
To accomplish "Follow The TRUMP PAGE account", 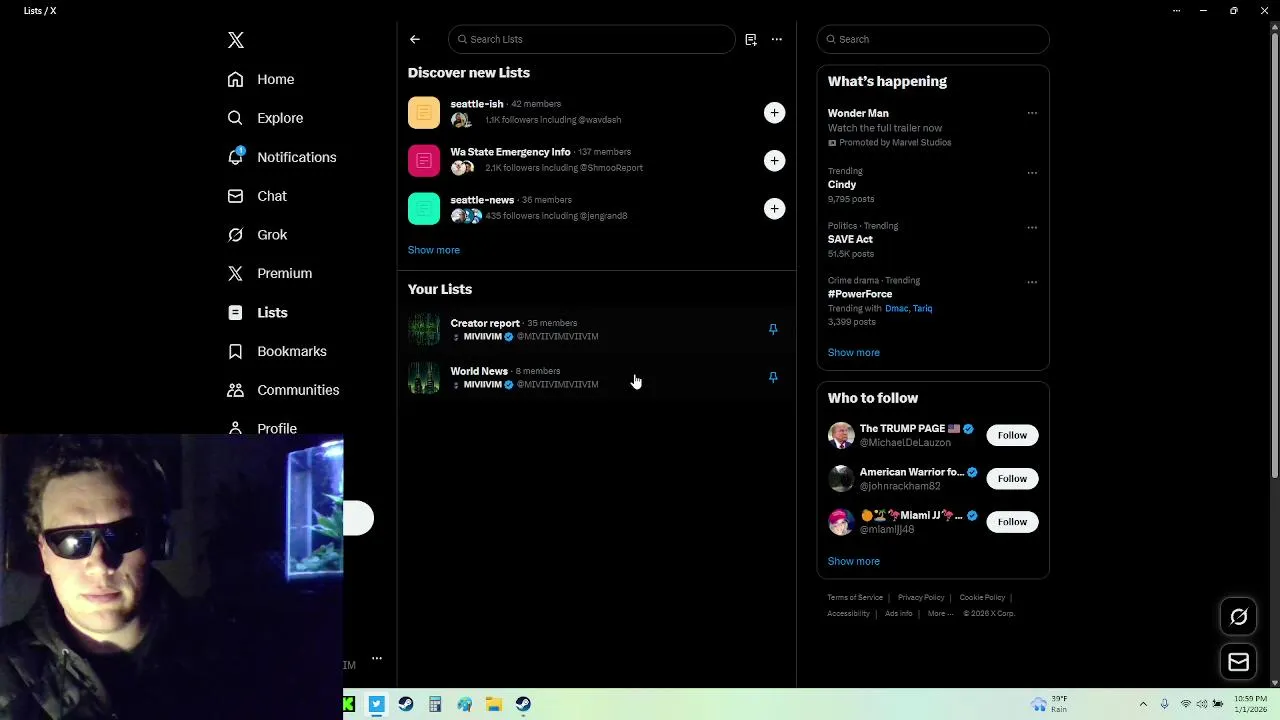I will [x=1012, y=435].
